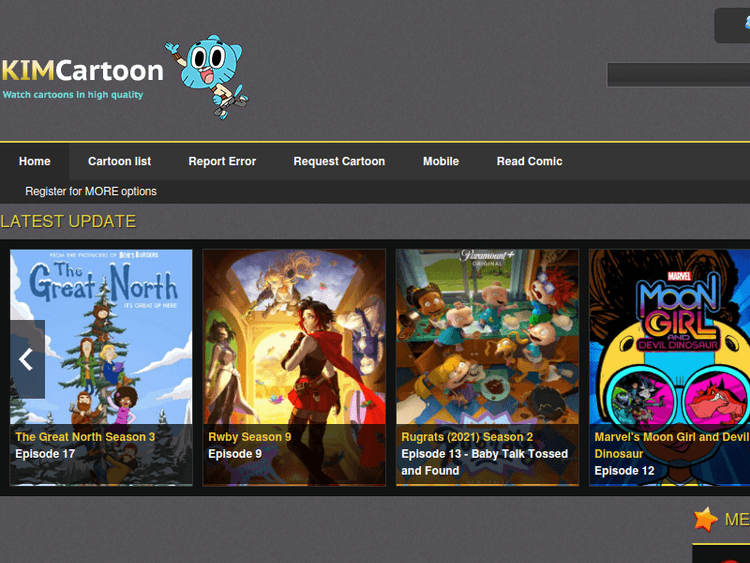
Task: Click The Great North Season 3 title
Action: pyautogui.click(x=85, y=437)
